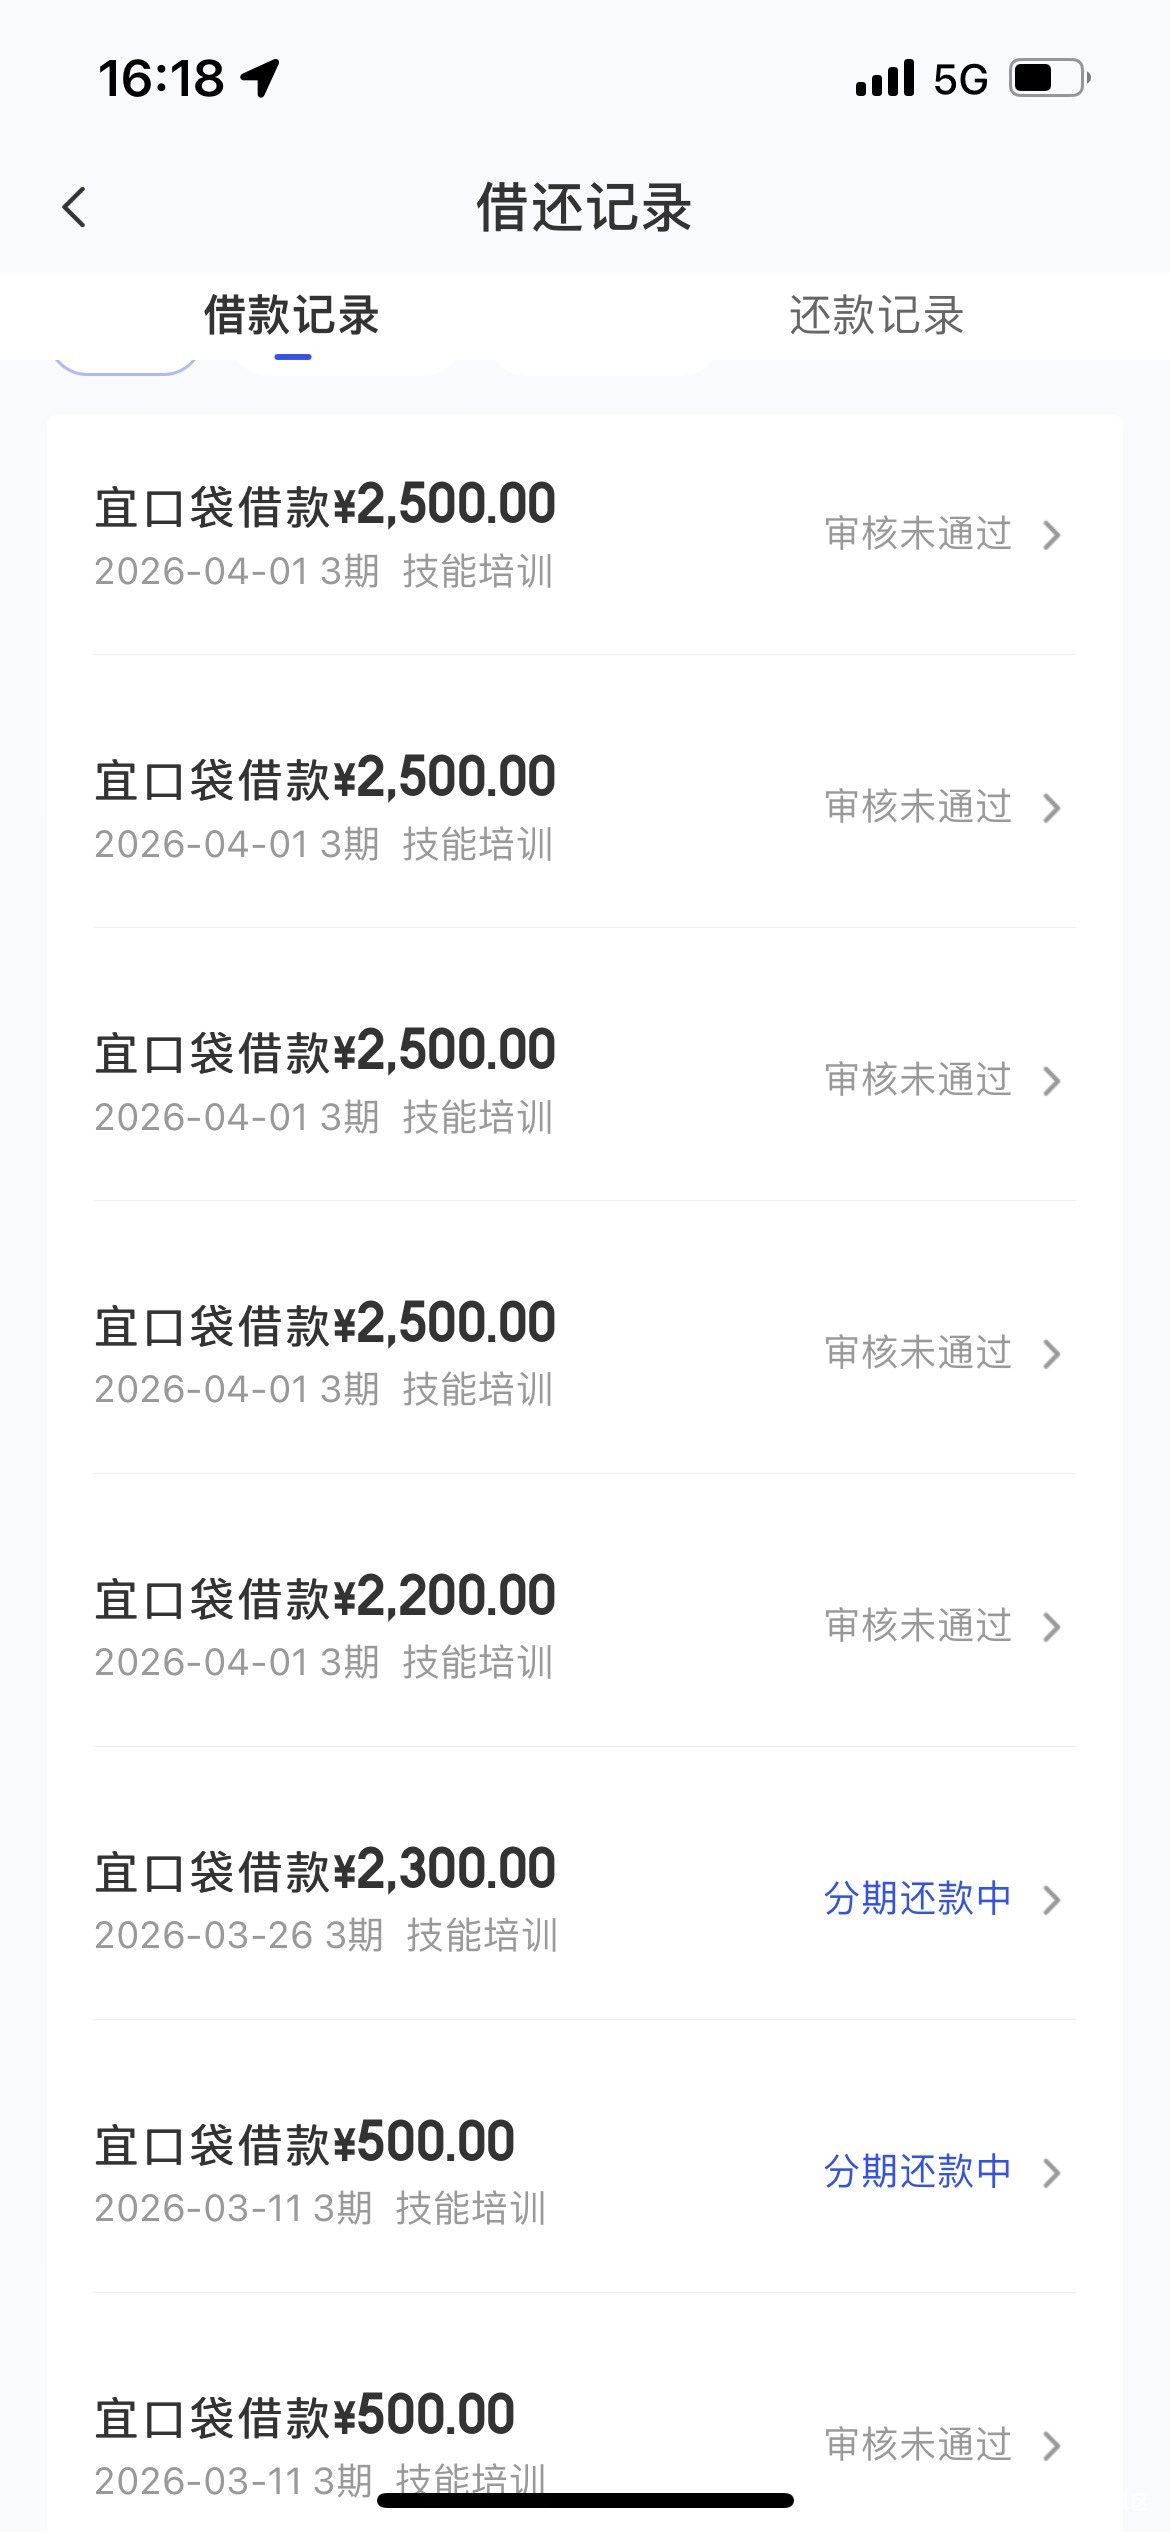Open chevron on ¥500.00 审核未通过 loan
Viewport: 1170px width, 2532px height.
[x=1051, y=2446]
